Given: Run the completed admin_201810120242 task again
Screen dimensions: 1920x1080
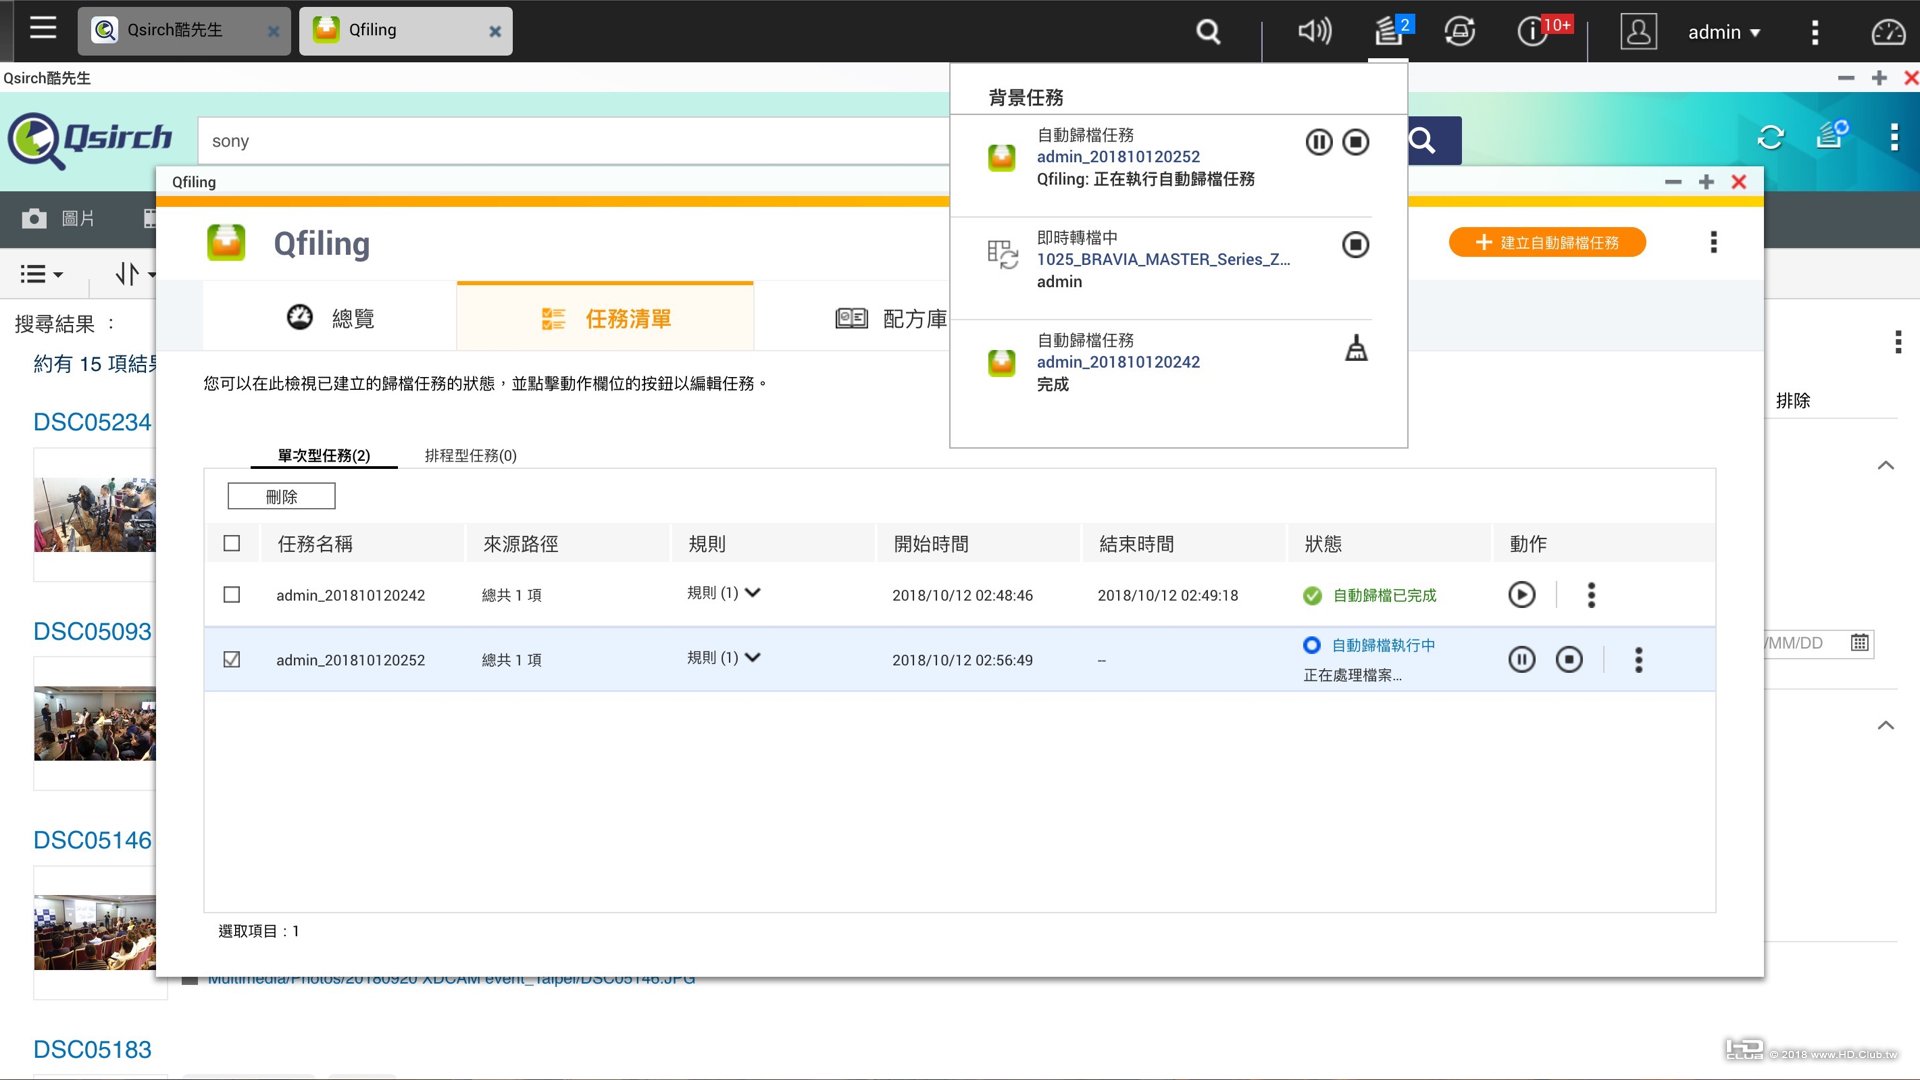Looking at the screenshot, I should click(1521, 595).
